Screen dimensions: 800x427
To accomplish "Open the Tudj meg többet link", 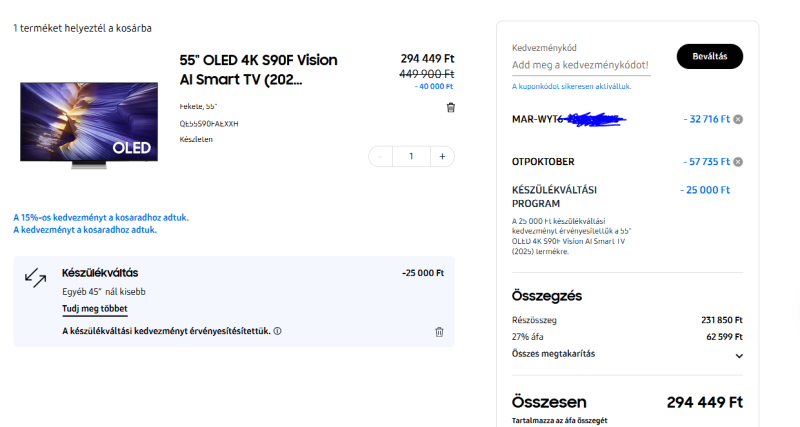I will [x=95, y=309].
